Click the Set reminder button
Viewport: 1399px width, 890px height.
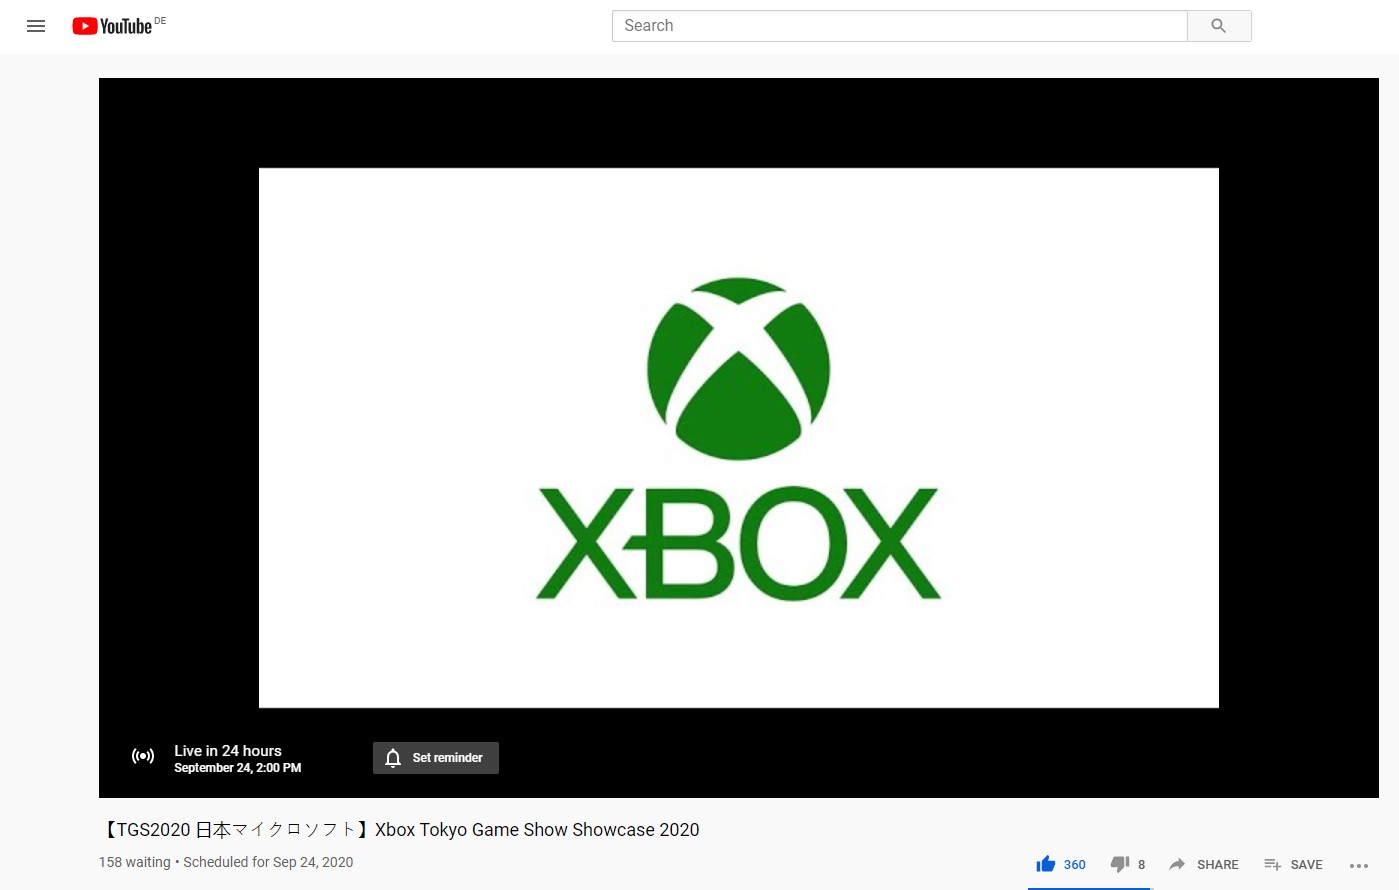pos(436,758)
